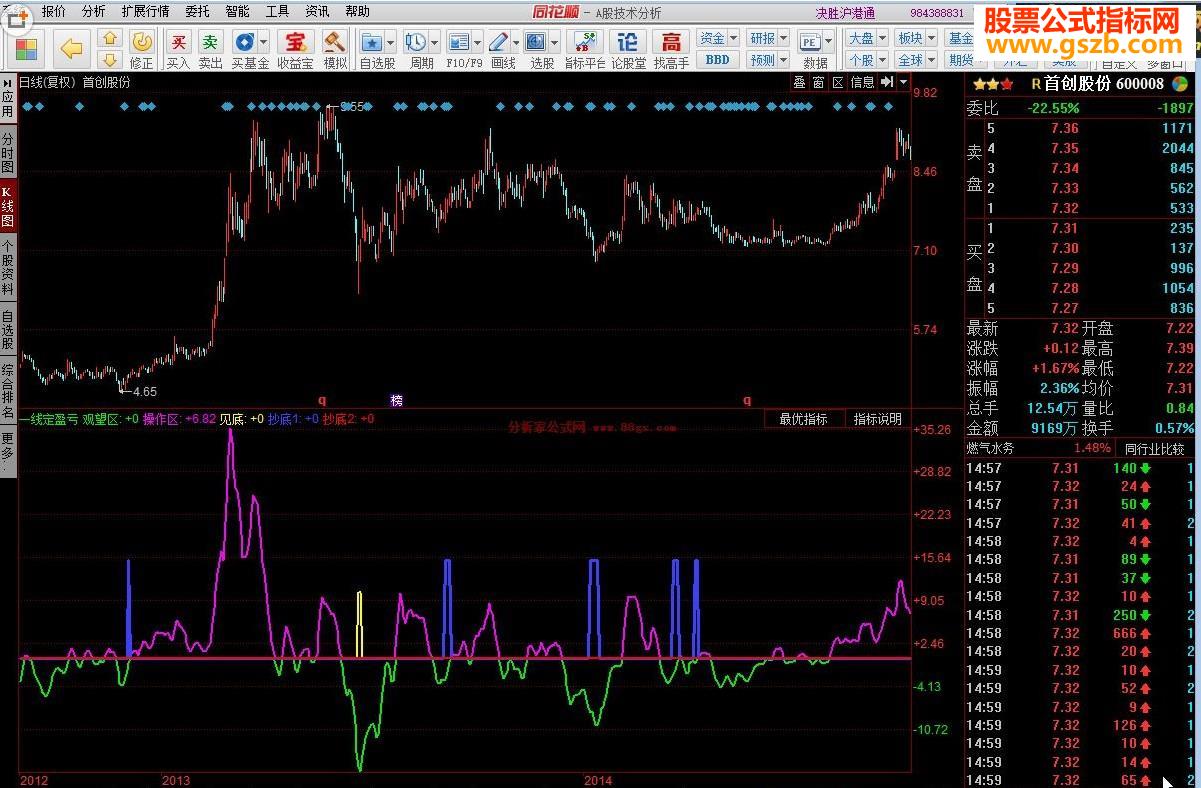This screenshot has height=788, width=1201.
Task: Click the jump-to-end arrow icon beside 信息
Action: [886, 82]
